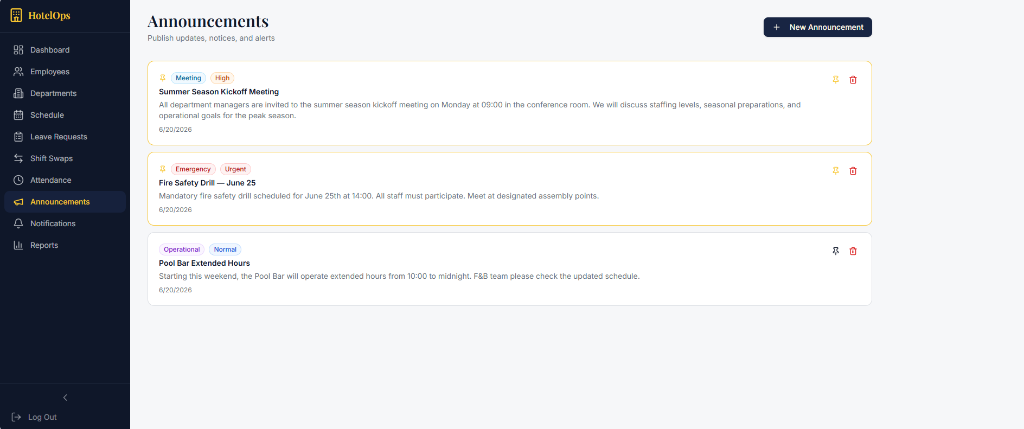1024x429 pixels.
Task: Pin the Pool Bar Extended Hours announcement
Action: 835,251
